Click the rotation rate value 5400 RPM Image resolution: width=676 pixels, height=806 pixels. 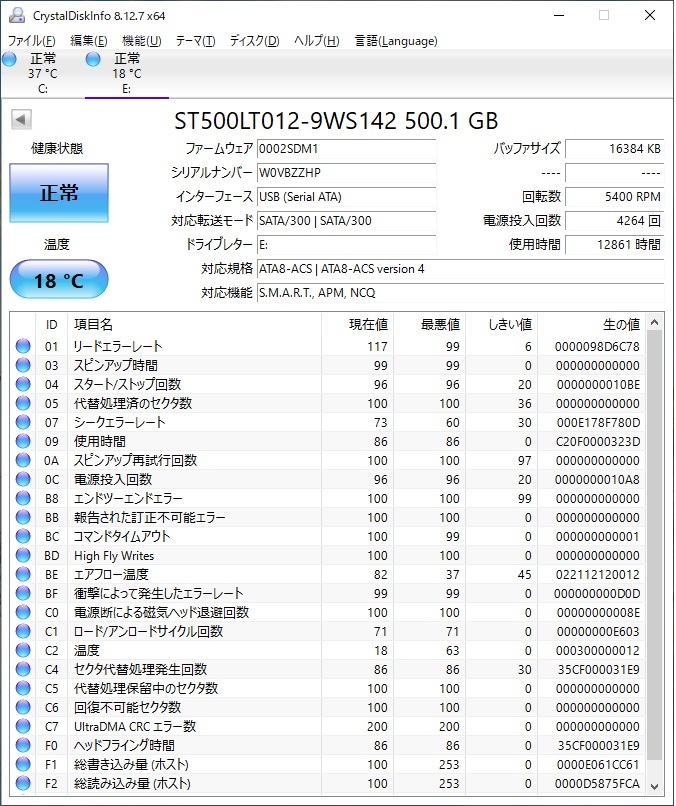(615, 197)
